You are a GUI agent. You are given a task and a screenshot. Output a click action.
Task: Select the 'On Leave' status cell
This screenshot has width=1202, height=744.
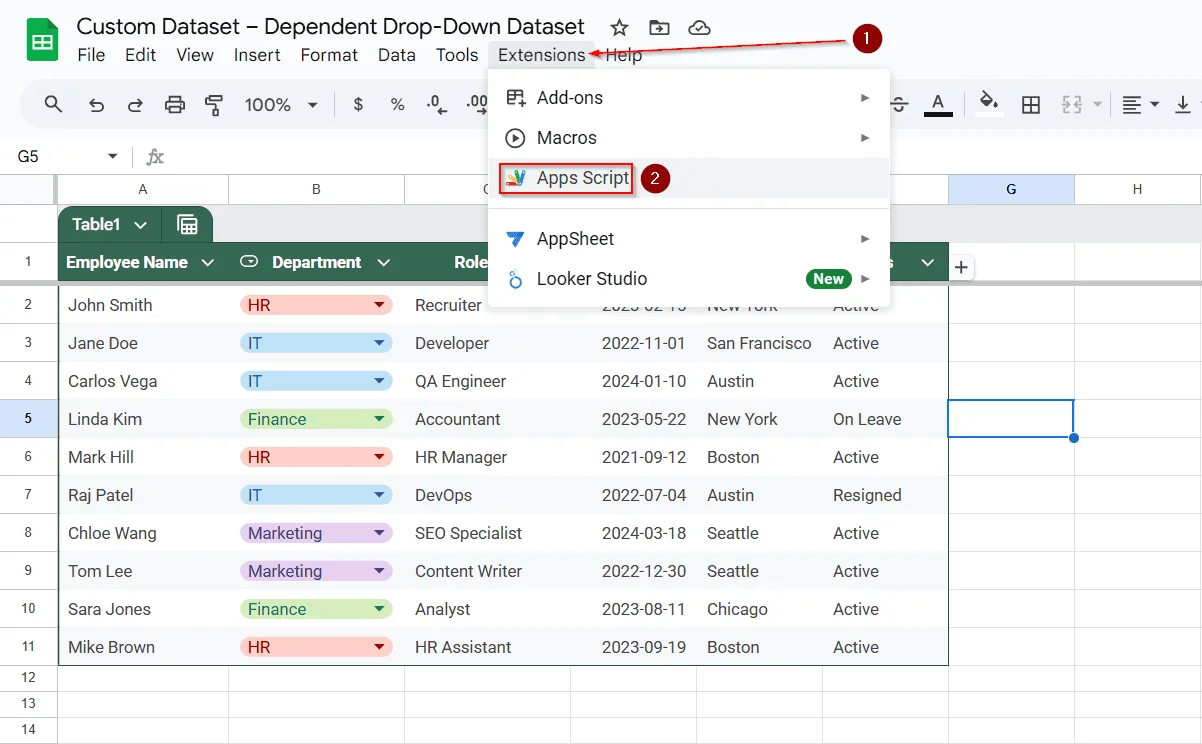(x=885, y=419)
